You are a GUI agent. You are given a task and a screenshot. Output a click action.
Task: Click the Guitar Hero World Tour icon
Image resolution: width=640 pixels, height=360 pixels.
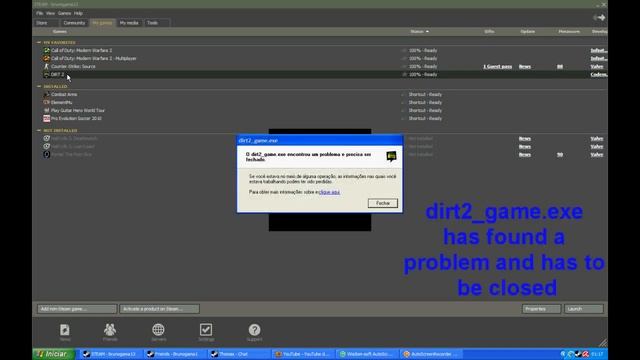47,110
